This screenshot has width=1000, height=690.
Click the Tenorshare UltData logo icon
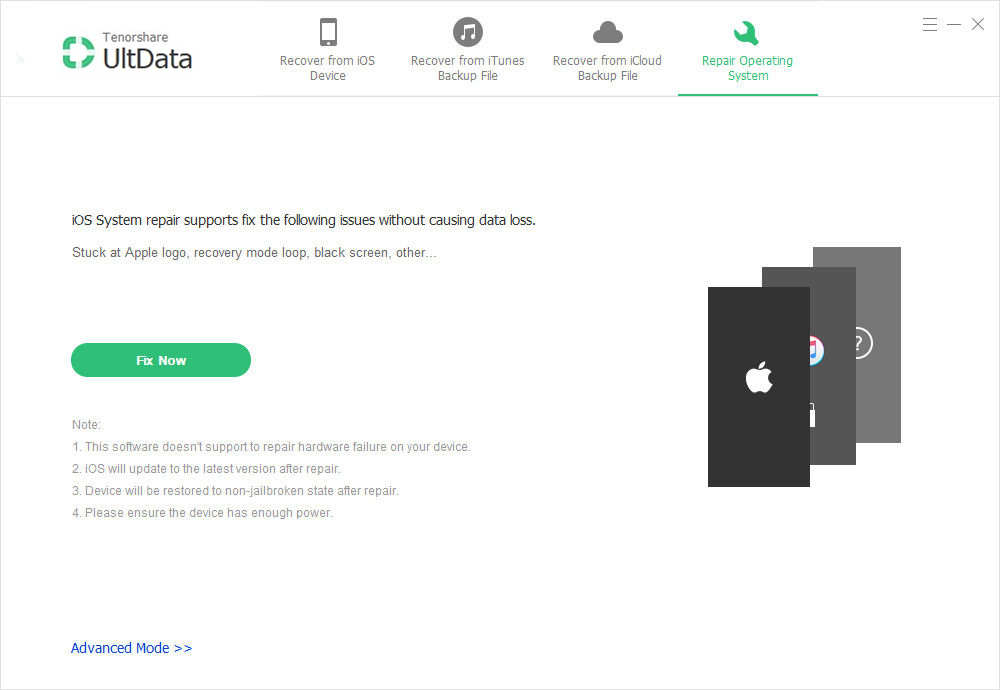[x=78, y=52]
